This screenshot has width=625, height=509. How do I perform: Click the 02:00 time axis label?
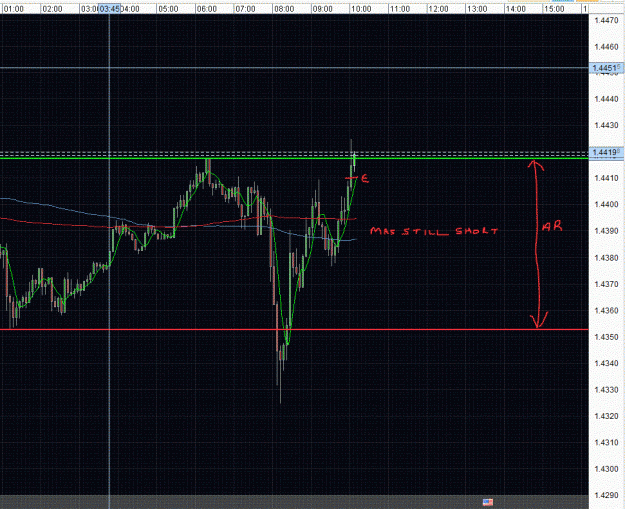[x=52, y=9]
